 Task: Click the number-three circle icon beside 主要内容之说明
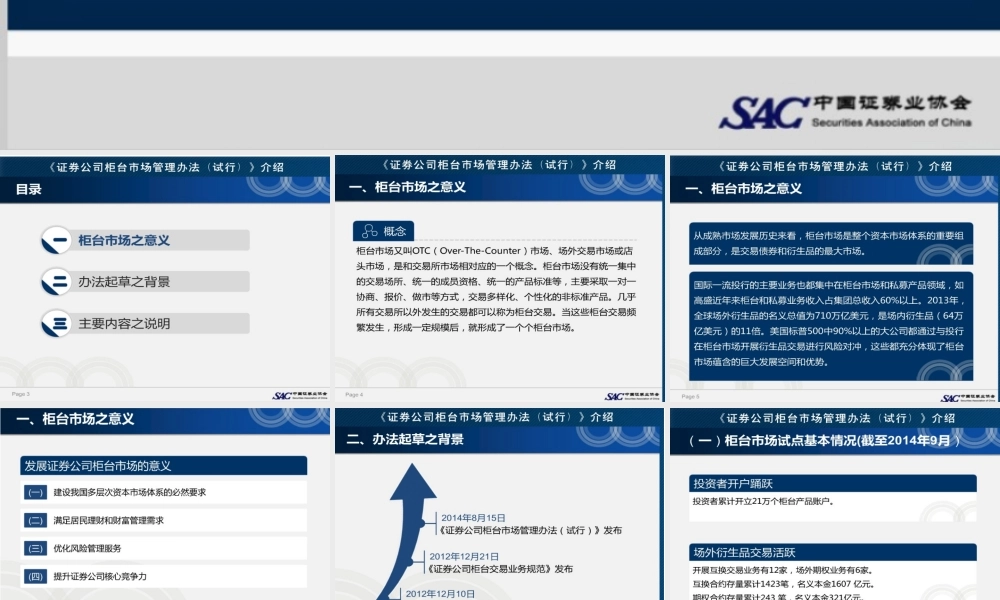pos(56,323)
